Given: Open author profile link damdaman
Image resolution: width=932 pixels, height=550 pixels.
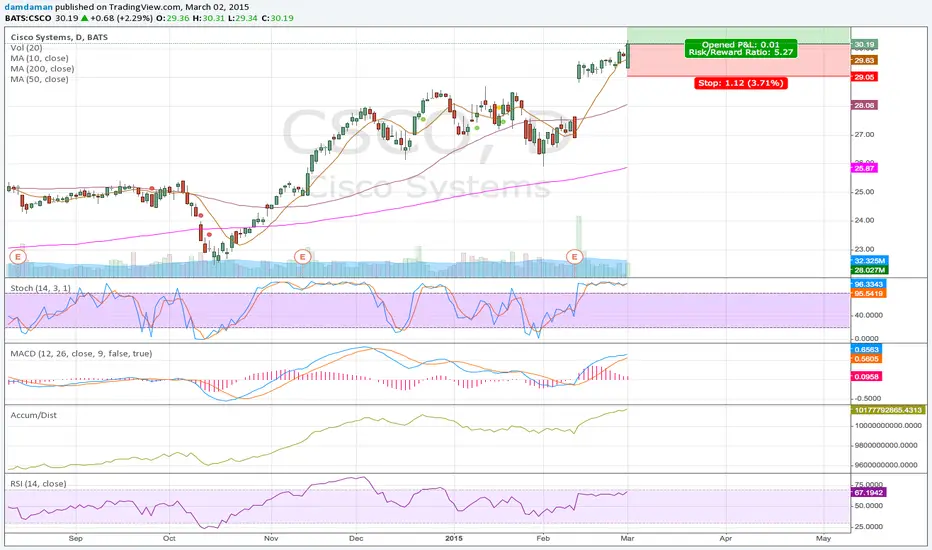Looking at the screenshot, I should pyautogui.click(x=29, y=7).
